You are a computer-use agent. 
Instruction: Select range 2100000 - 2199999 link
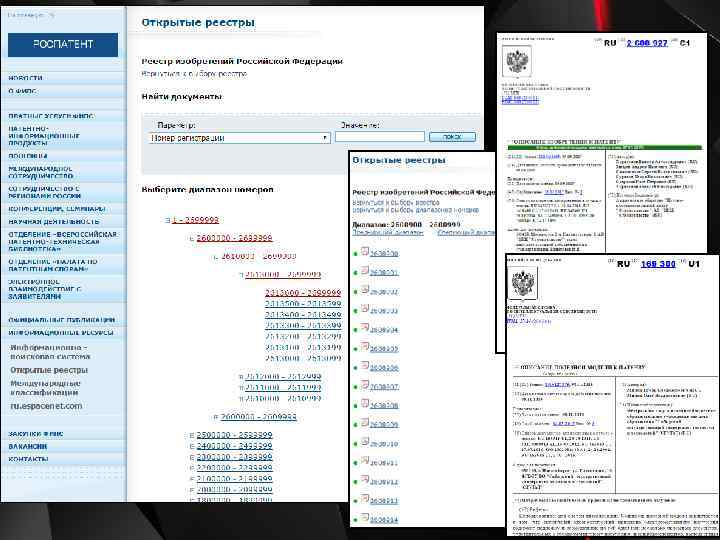click(235, 479)
